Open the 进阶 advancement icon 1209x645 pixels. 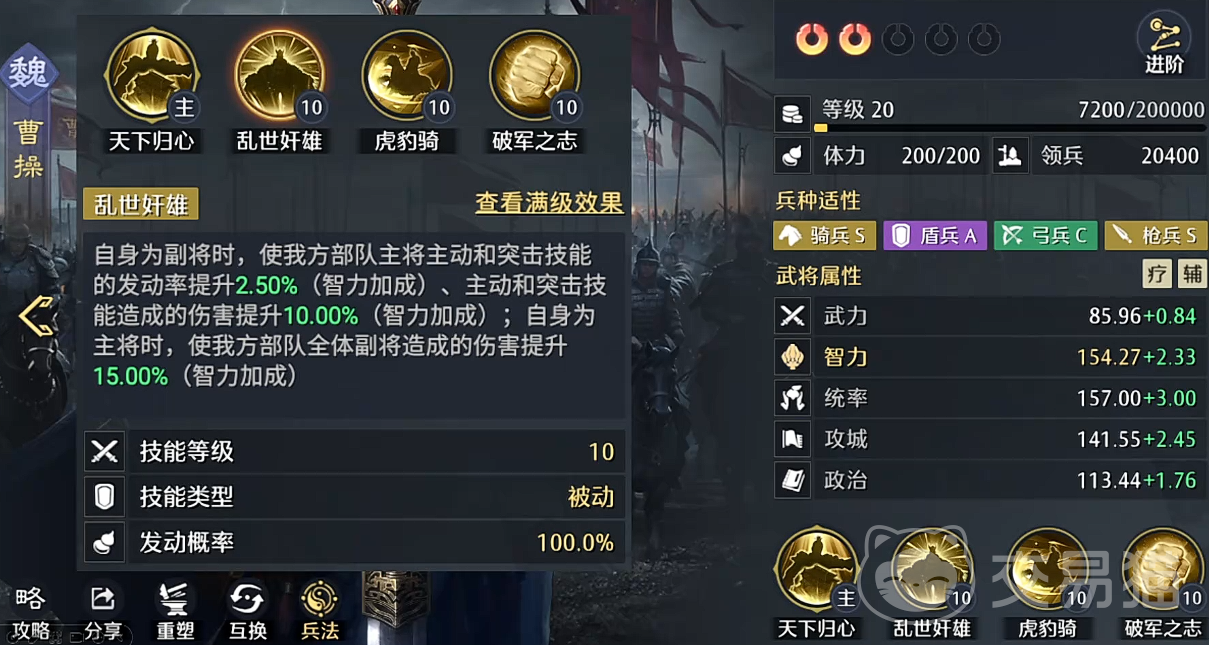coord(1164,47)
